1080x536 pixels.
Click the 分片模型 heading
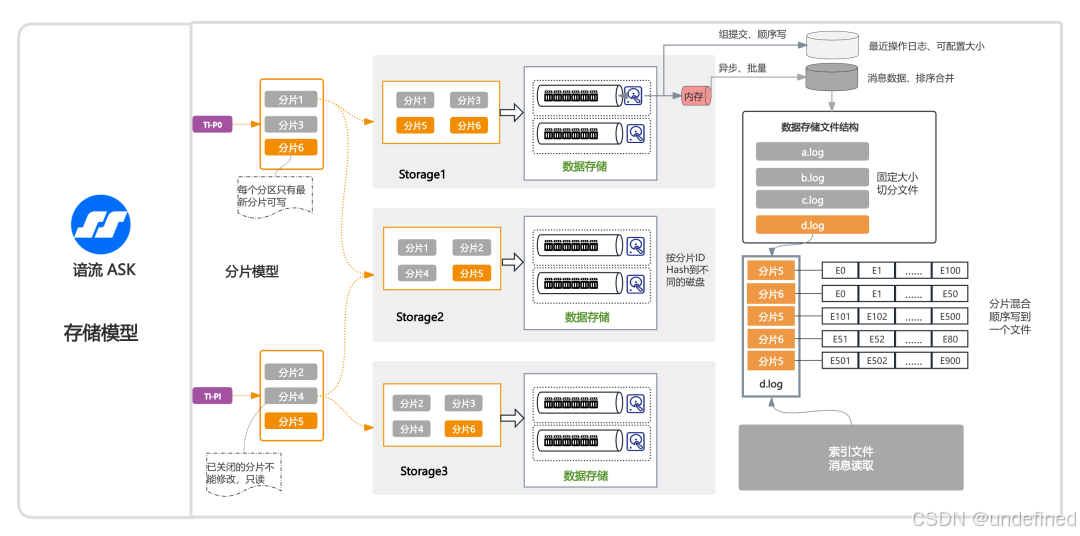tap(252, 271)
